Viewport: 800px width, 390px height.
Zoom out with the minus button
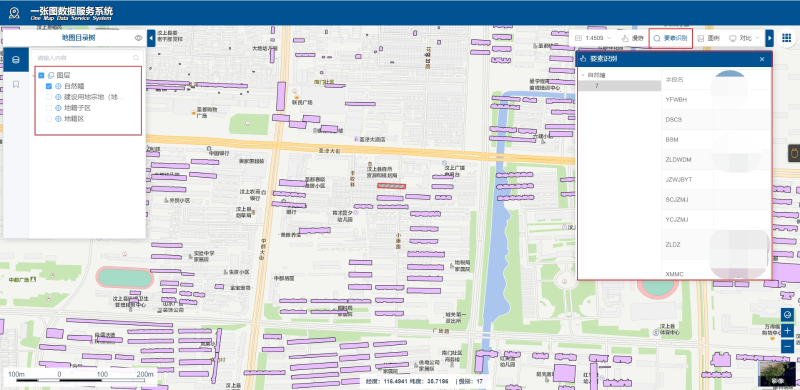coord(787,346)
